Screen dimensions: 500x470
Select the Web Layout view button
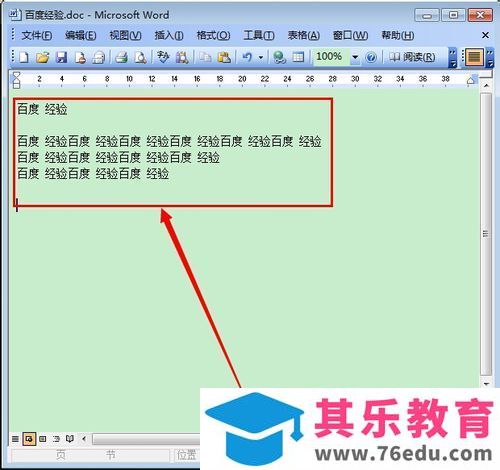click(x=29, y=439)
